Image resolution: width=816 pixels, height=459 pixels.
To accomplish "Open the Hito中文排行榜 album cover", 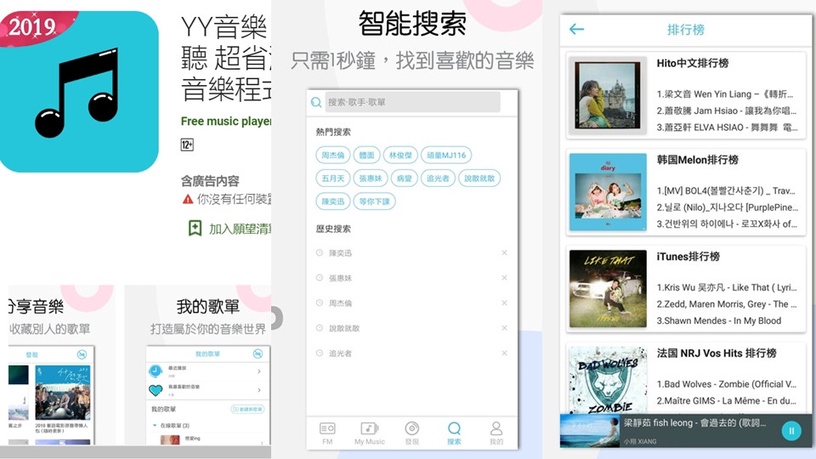I will tap(607, 96).
